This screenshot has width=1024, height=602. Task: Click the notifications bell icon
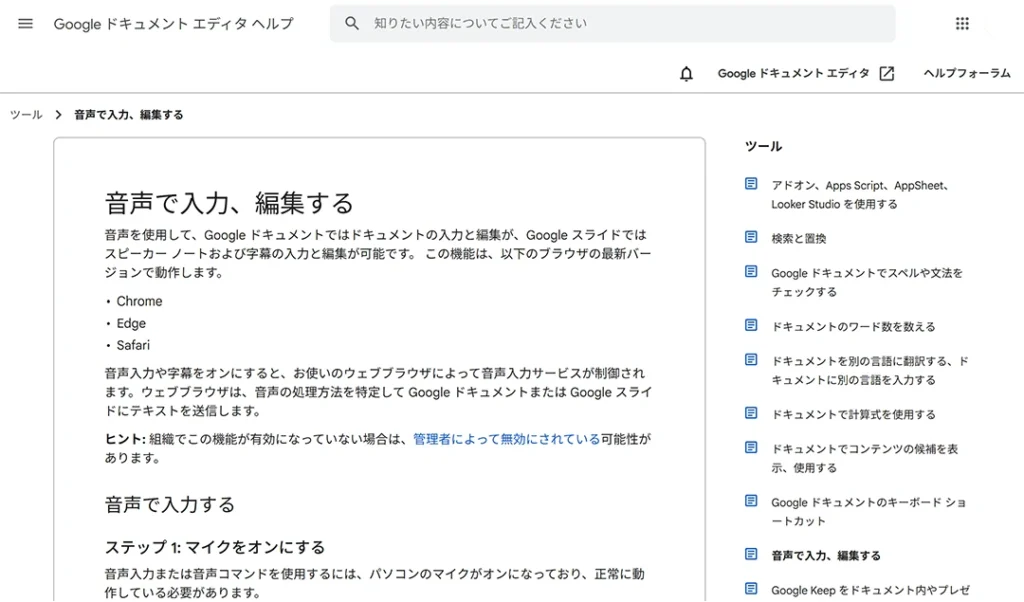pyautogui.click(x=686, y=73)
